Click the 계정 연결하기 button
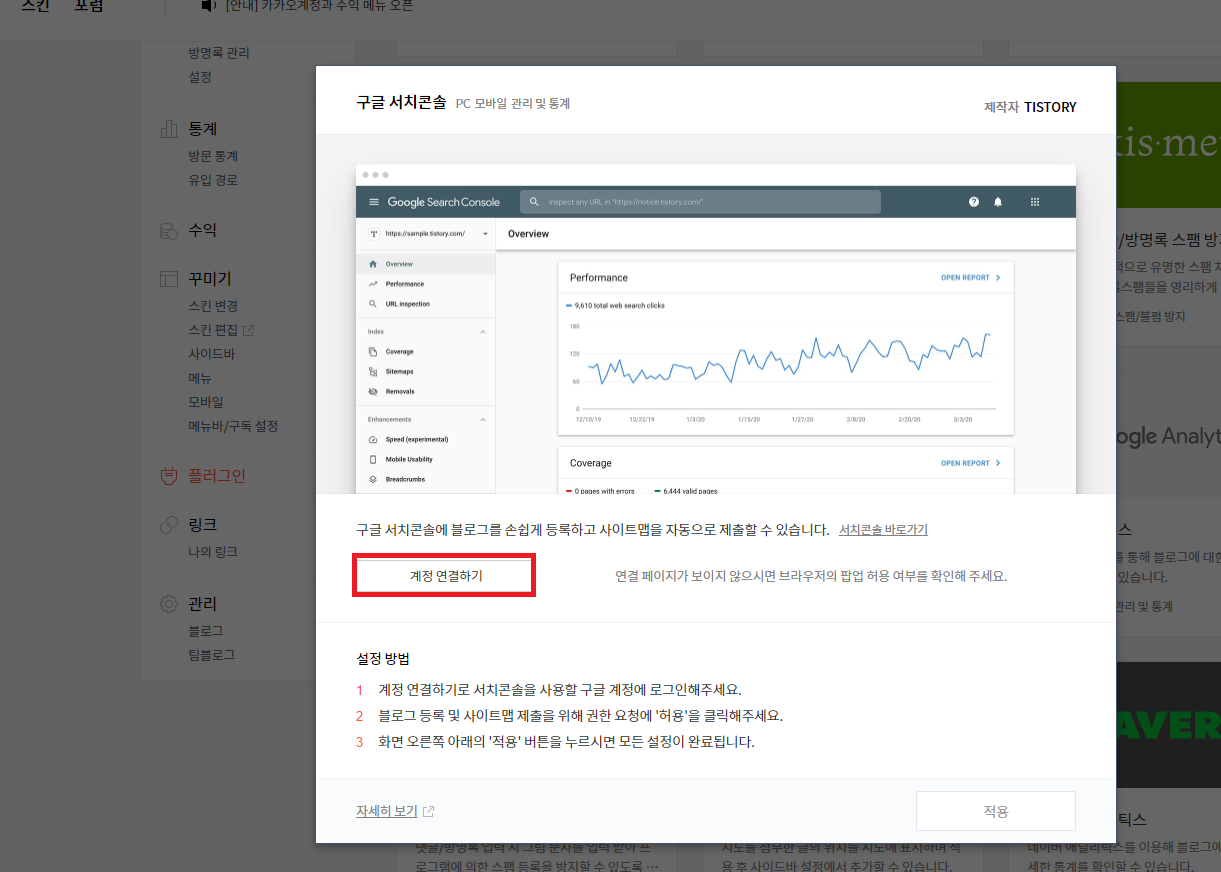Screen dimensions: 1221x872 pos(445,576)
